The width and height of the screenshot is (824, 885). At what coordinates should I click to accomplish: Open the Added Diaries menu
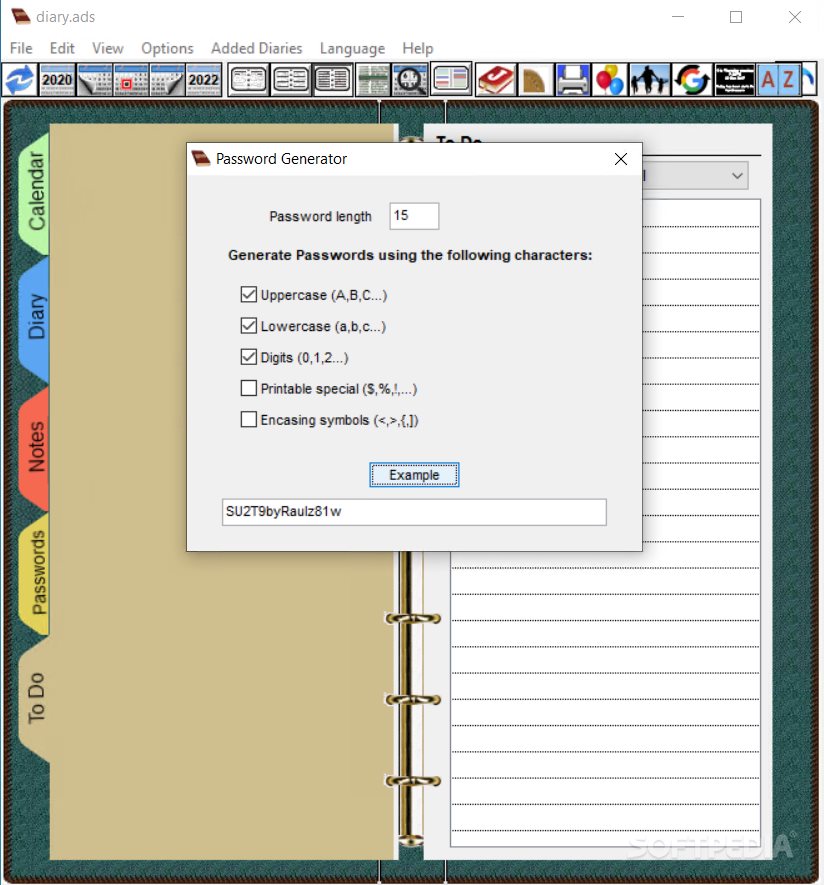click(257, 48)
